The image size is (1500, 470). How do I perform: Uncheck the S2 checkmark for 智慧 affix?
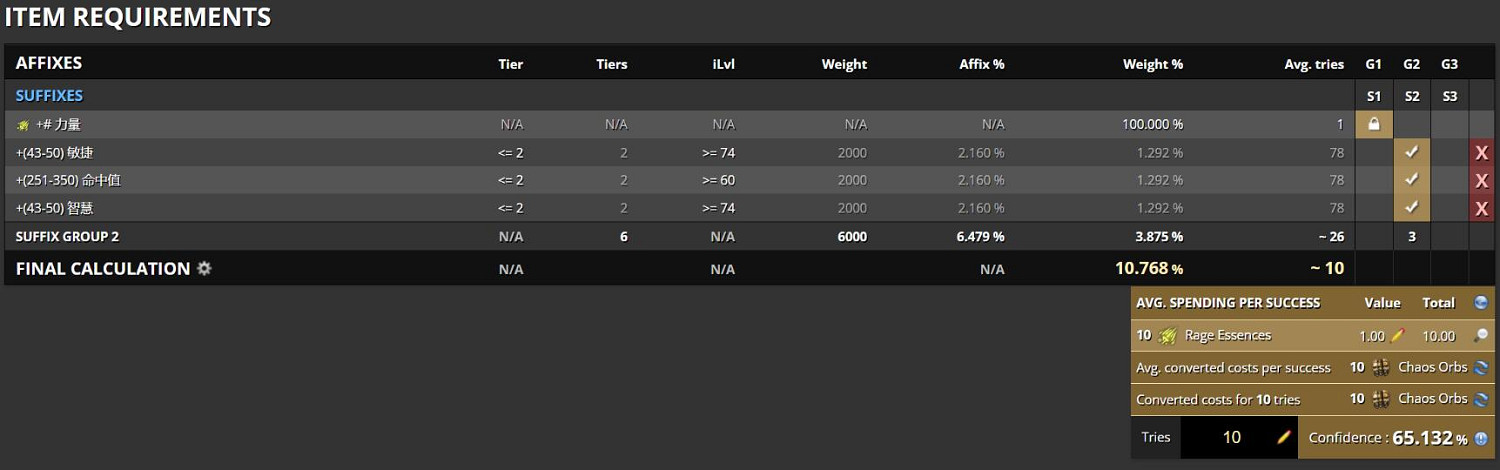coord(1411,208)
